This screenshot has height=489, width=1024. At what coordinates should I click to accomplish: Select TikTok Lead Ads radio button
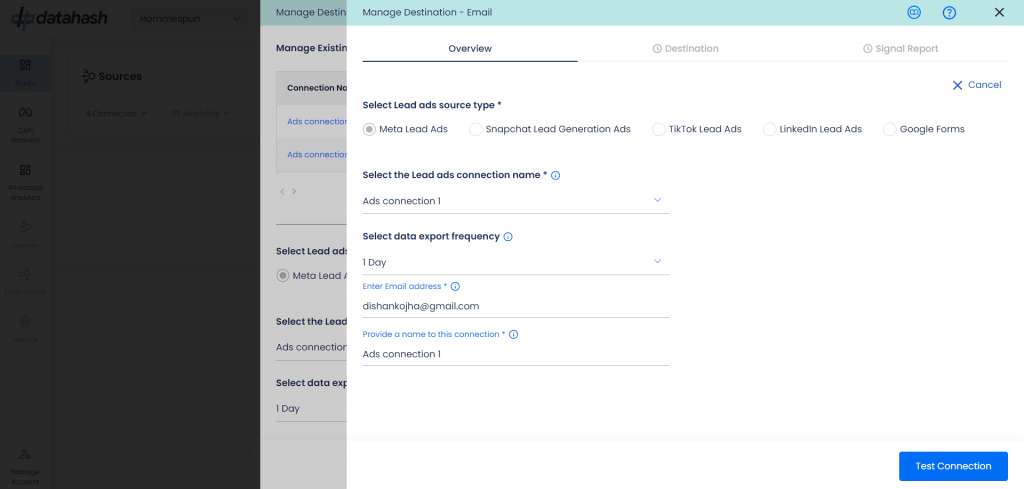click(658, 129)
